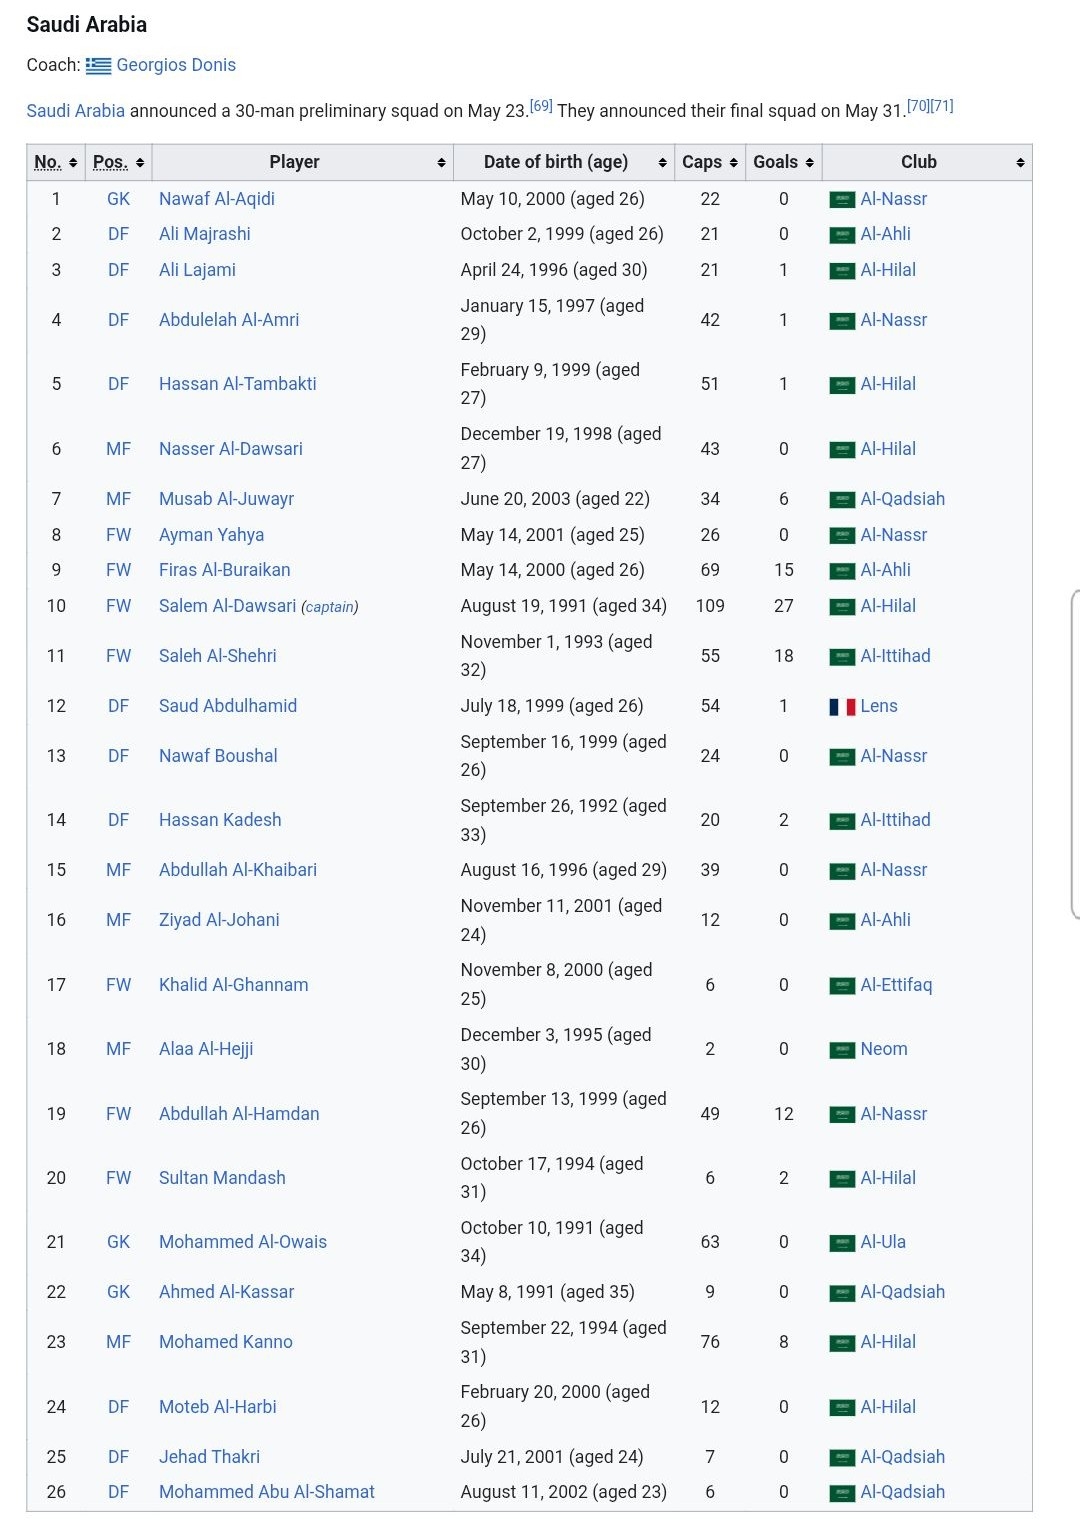Click the Greece flag icon beside Georgios Donis
The height and width of the screenshot is (1533, 1080).
(98, 66)
